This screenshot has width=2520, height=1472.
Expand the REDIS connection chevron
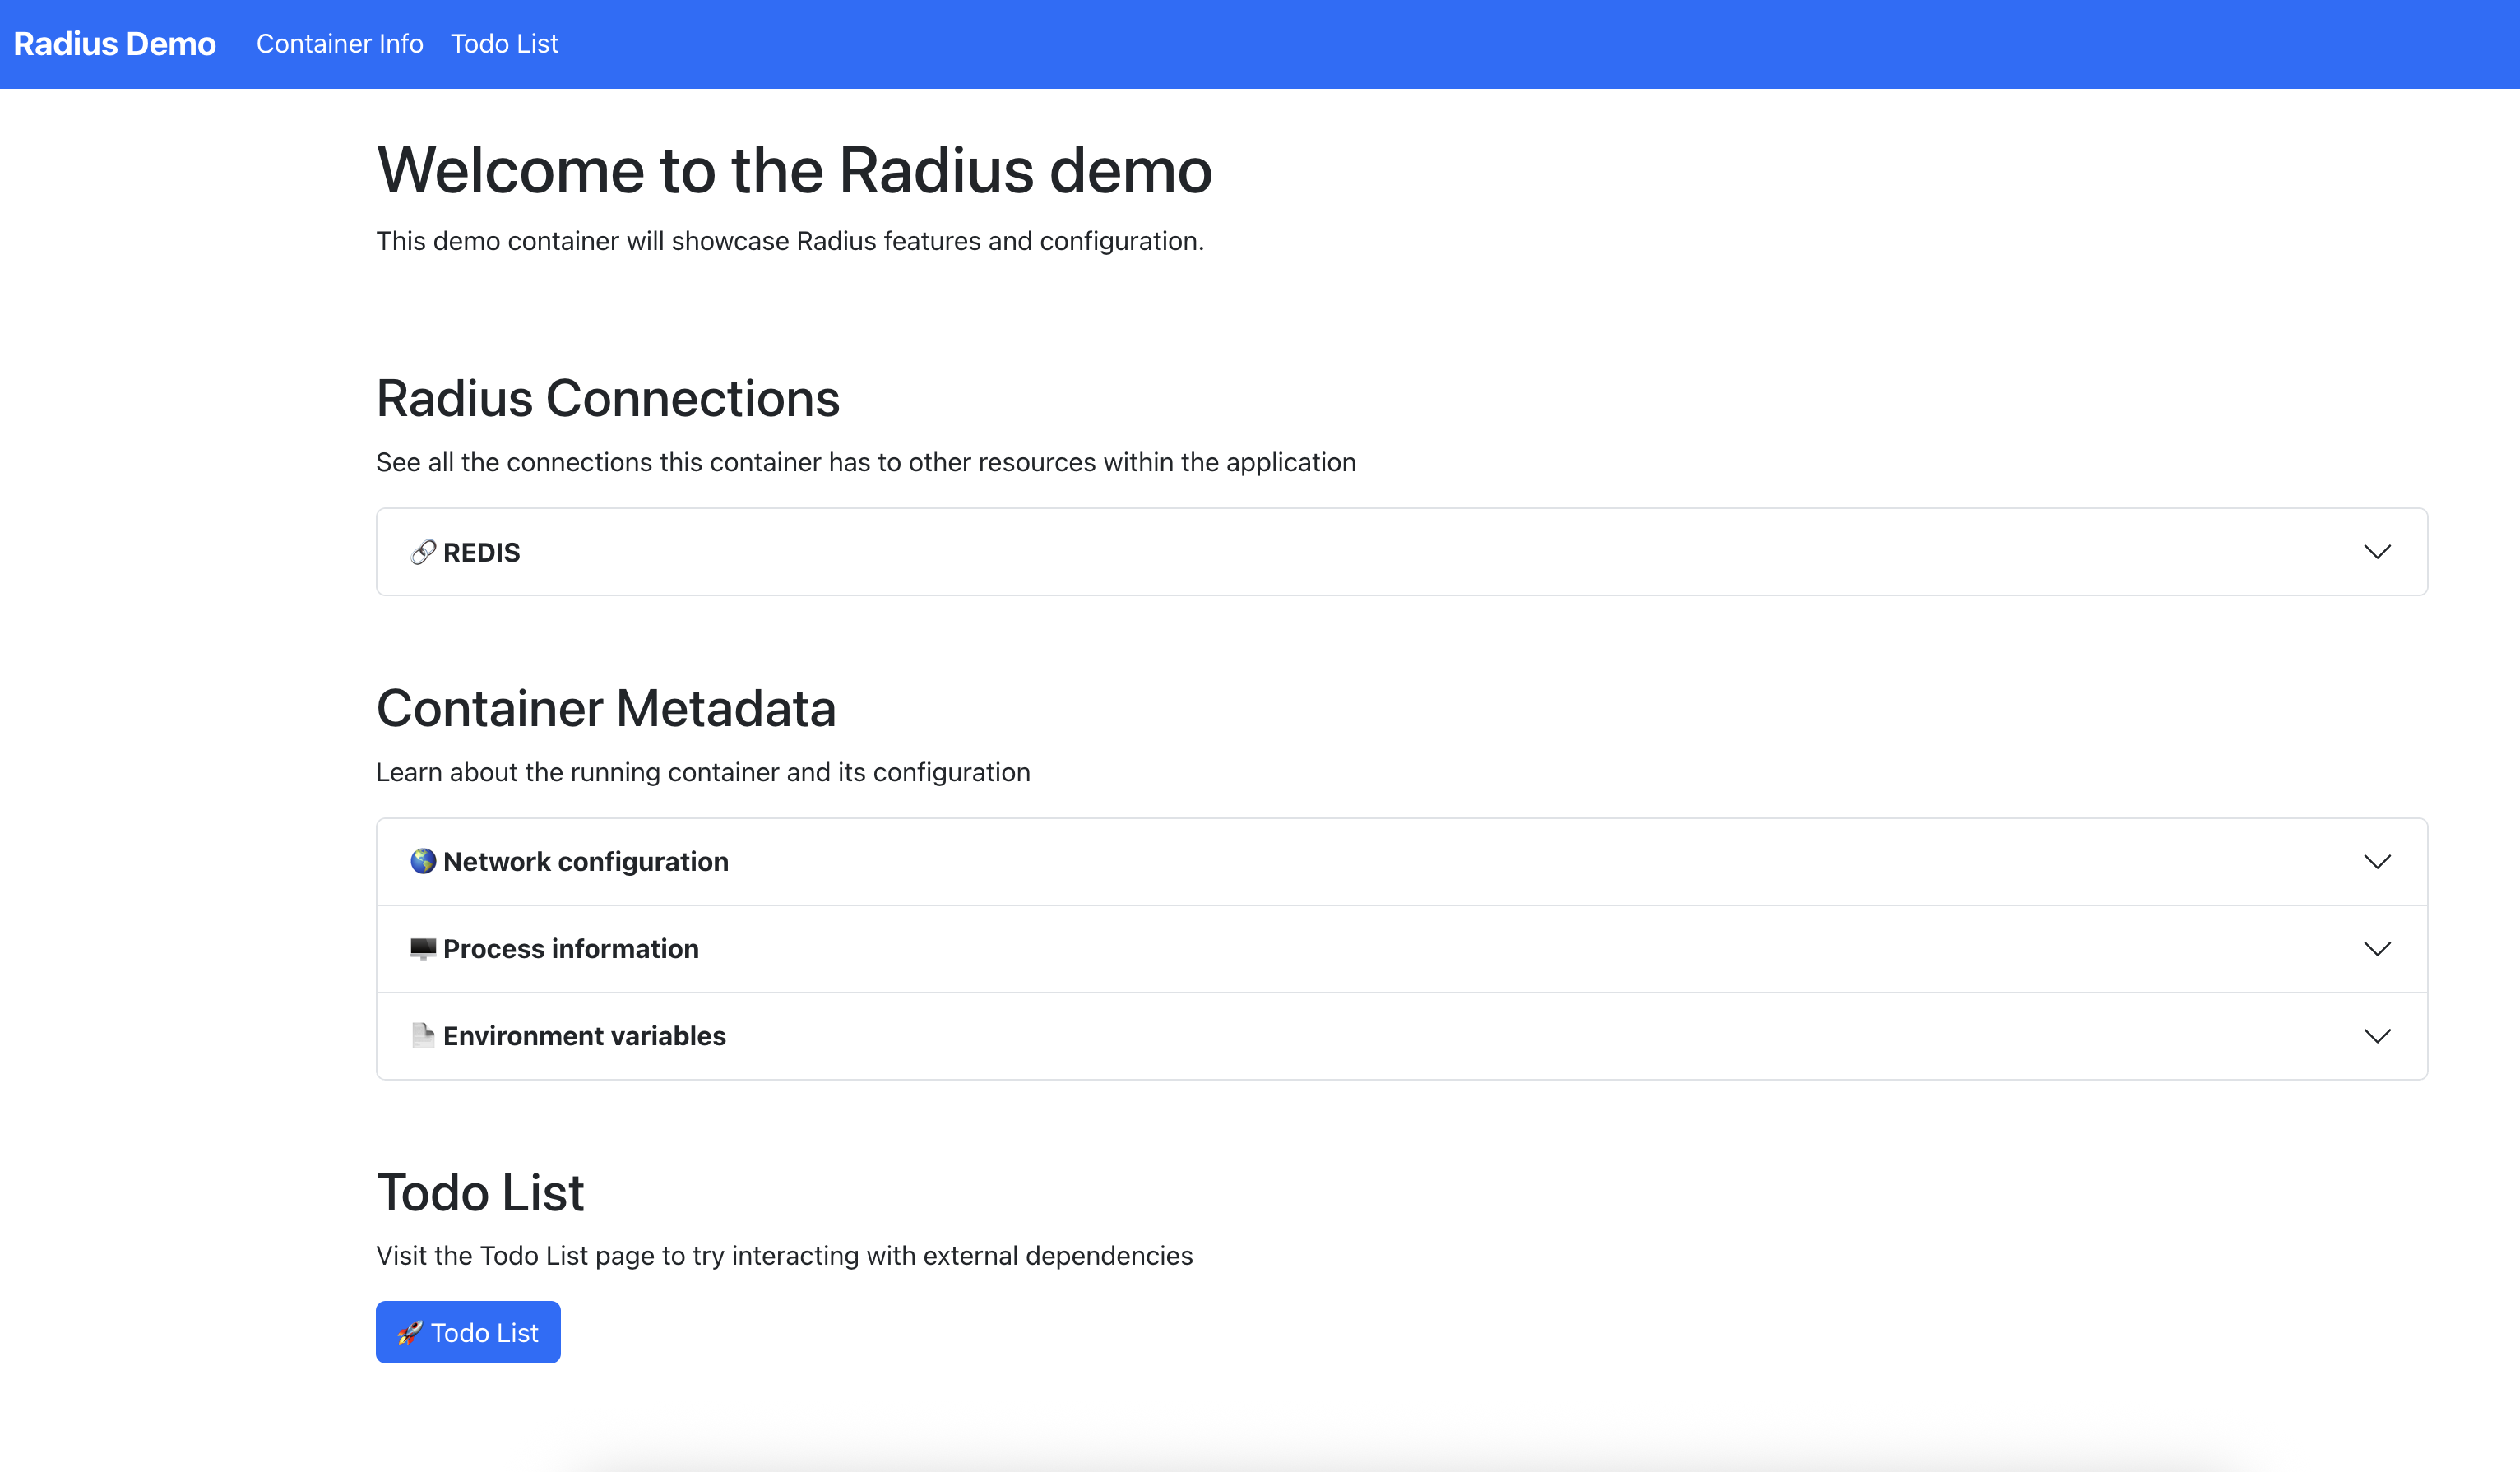[2377, 552]
